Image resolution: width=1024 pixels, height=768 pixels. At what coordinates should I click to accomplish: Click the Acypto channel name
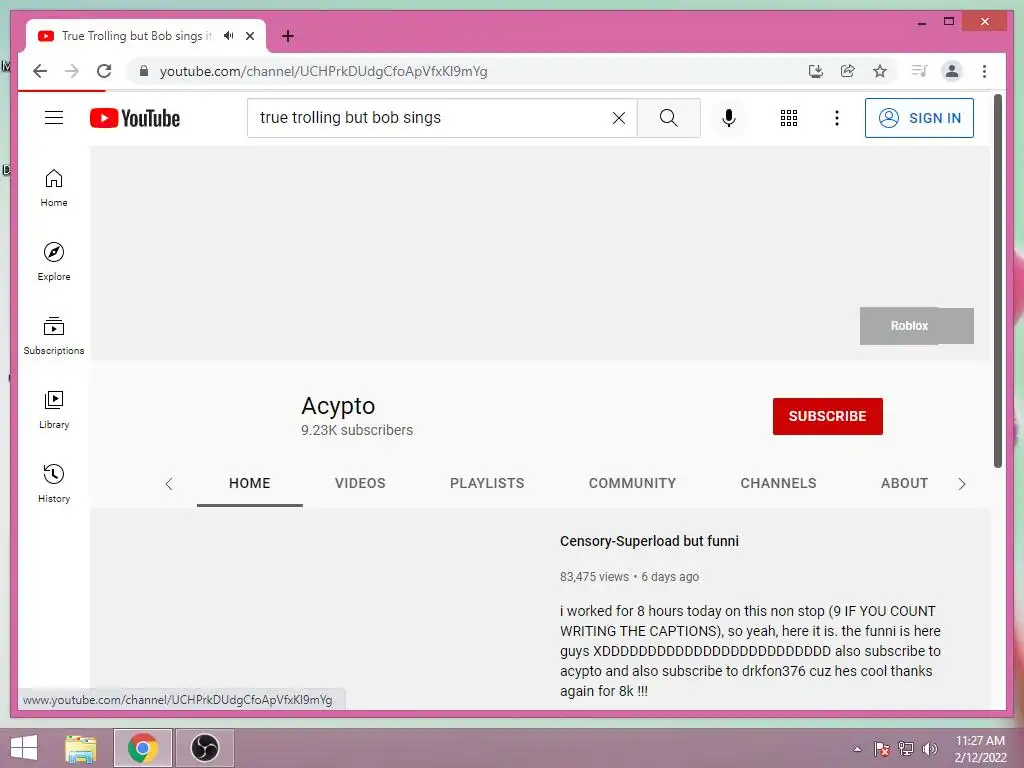[338, 406]
